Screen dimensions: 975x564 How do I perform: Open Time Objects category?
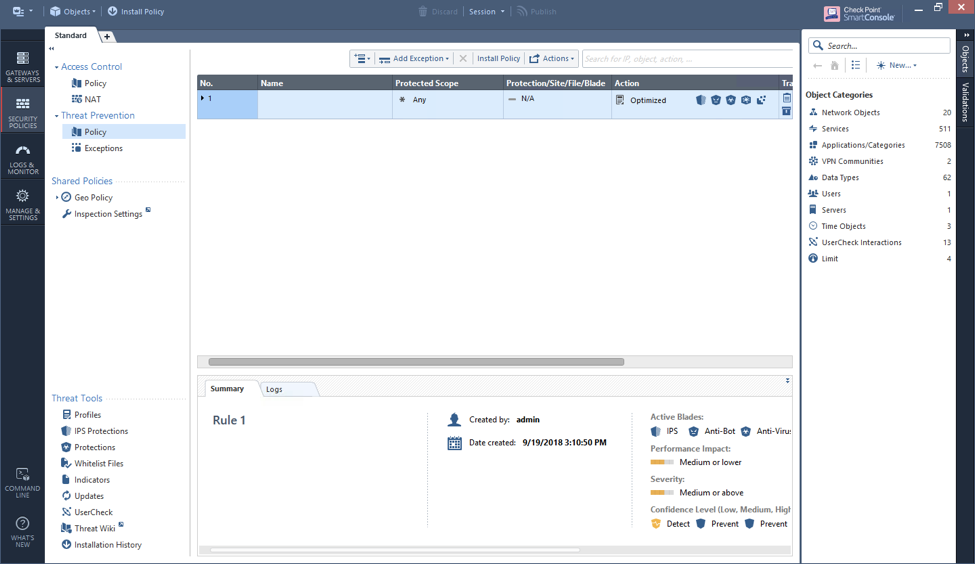[879, 226]
